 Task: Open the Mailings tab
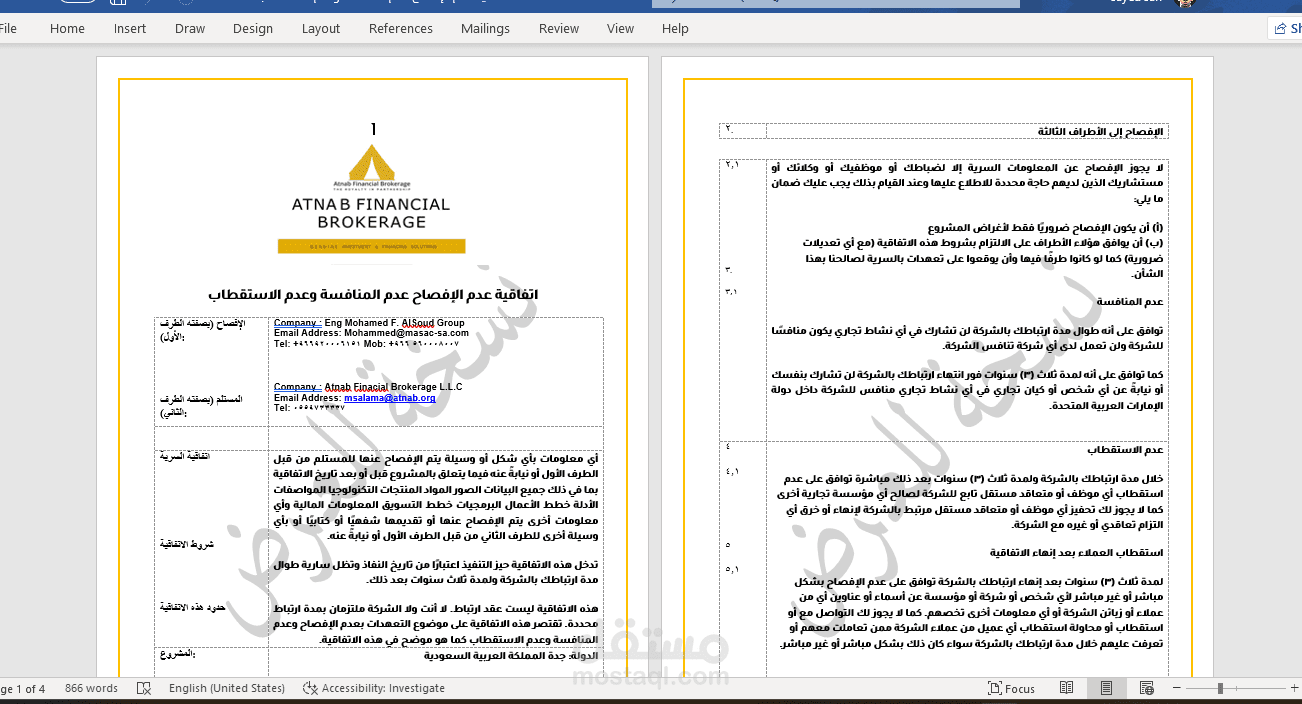pos(485,28)
